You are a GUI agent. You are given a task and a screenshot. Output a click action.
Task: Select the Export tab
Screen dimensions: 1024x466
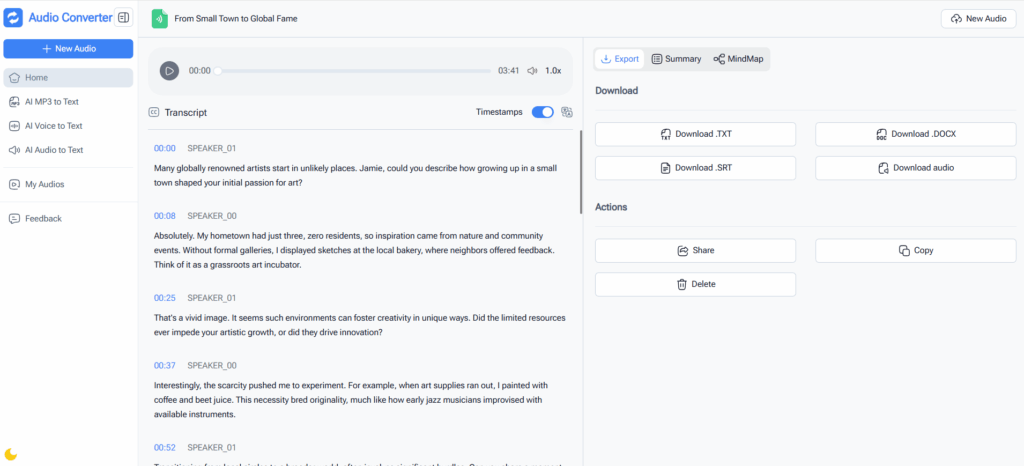(619, 59)
